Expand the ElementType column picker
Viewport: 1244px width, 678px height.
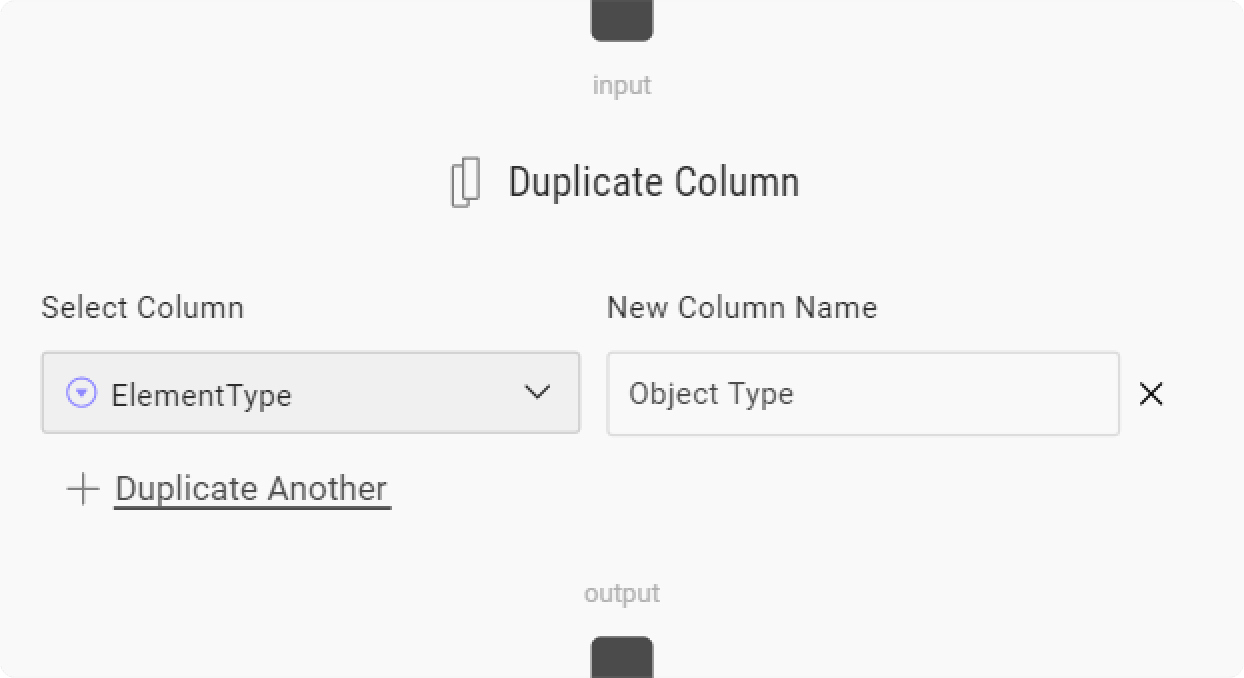(x=311, y=392)
